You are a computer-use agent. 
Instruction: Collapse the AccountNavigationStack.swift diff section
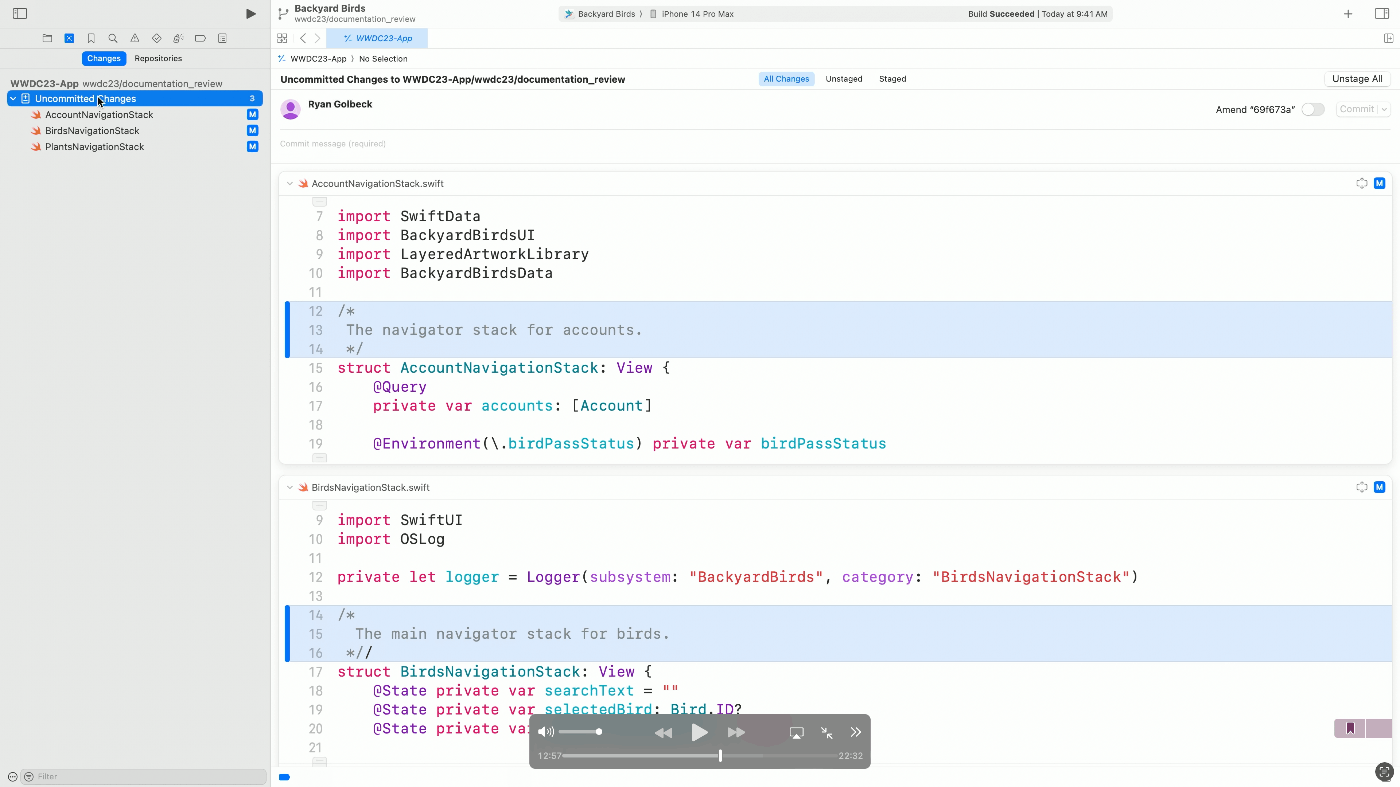[289, 184]
